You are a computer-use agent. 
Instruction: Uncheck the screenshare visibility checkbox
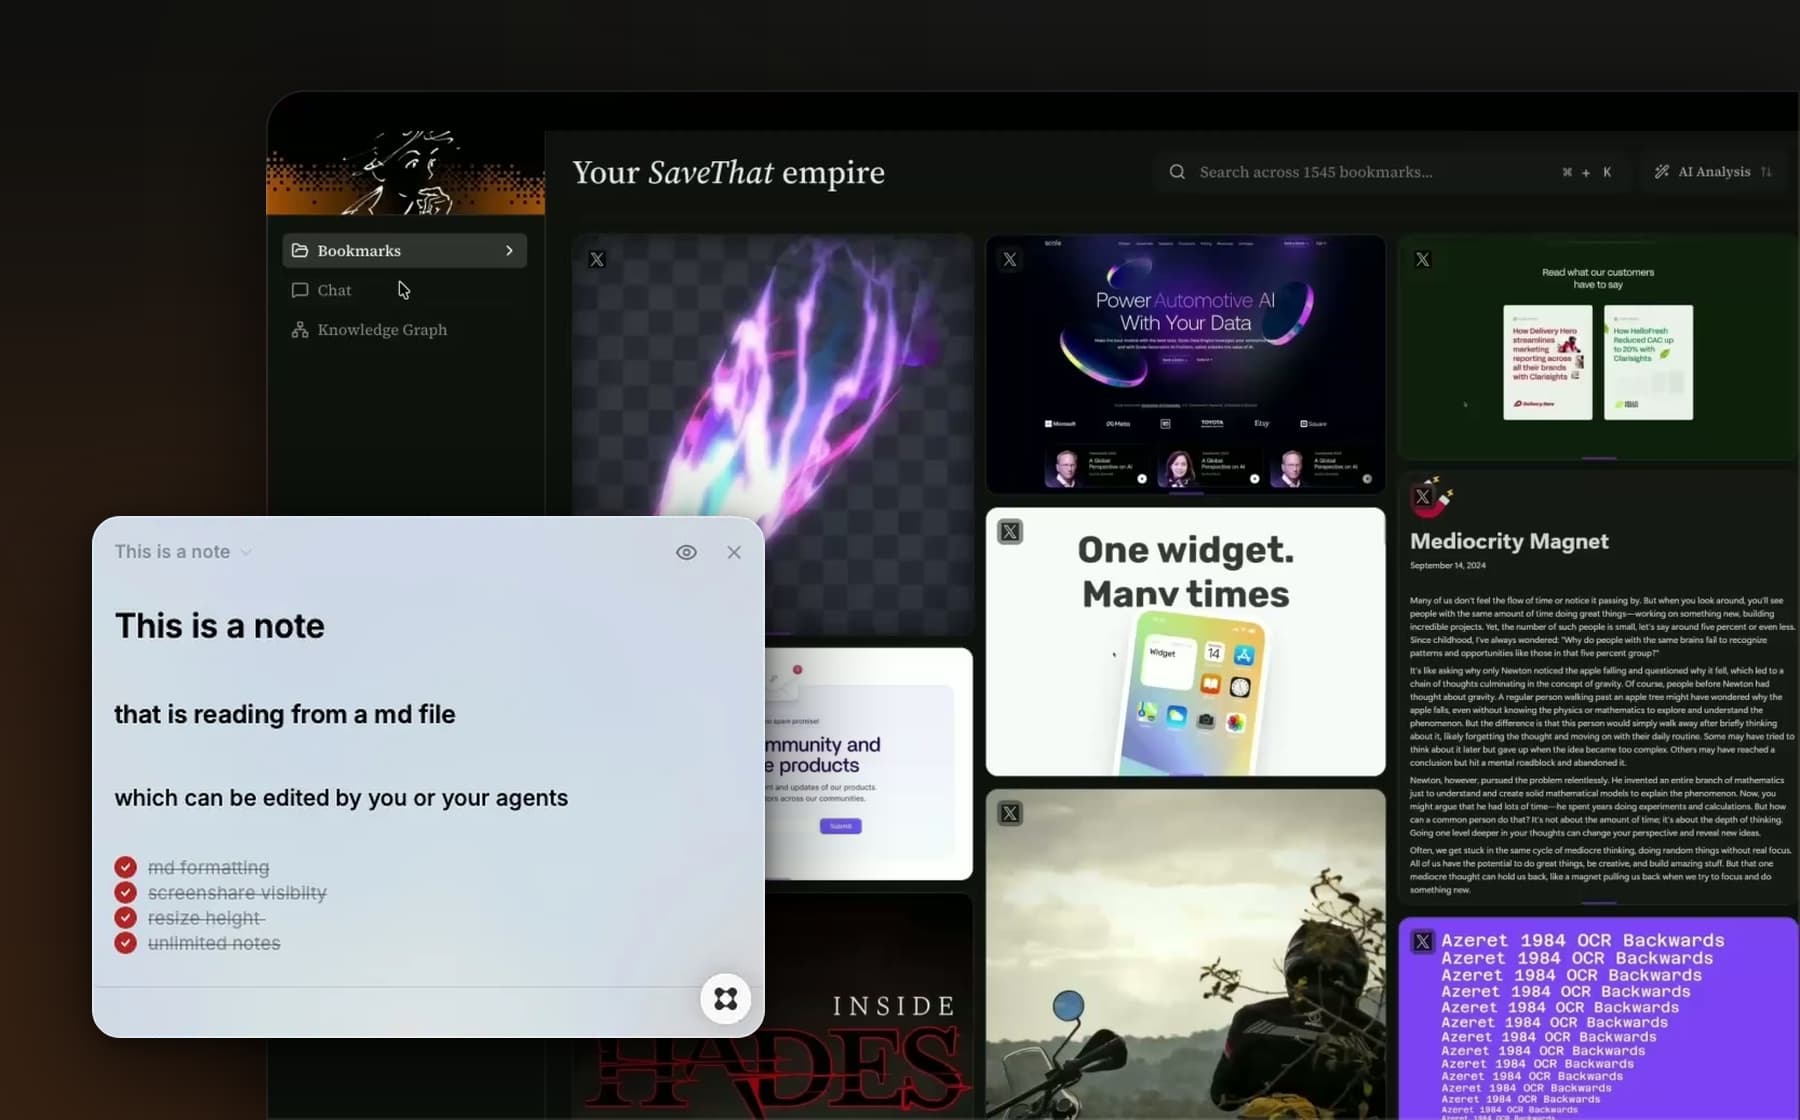click(125, 892)
